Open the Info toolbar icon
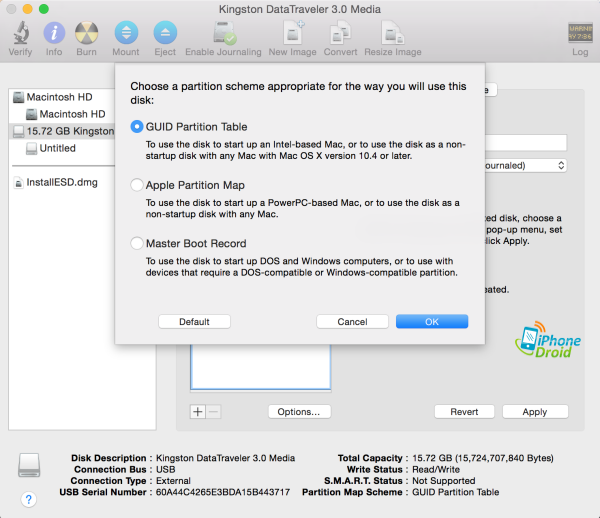 [x=54, y=33]
